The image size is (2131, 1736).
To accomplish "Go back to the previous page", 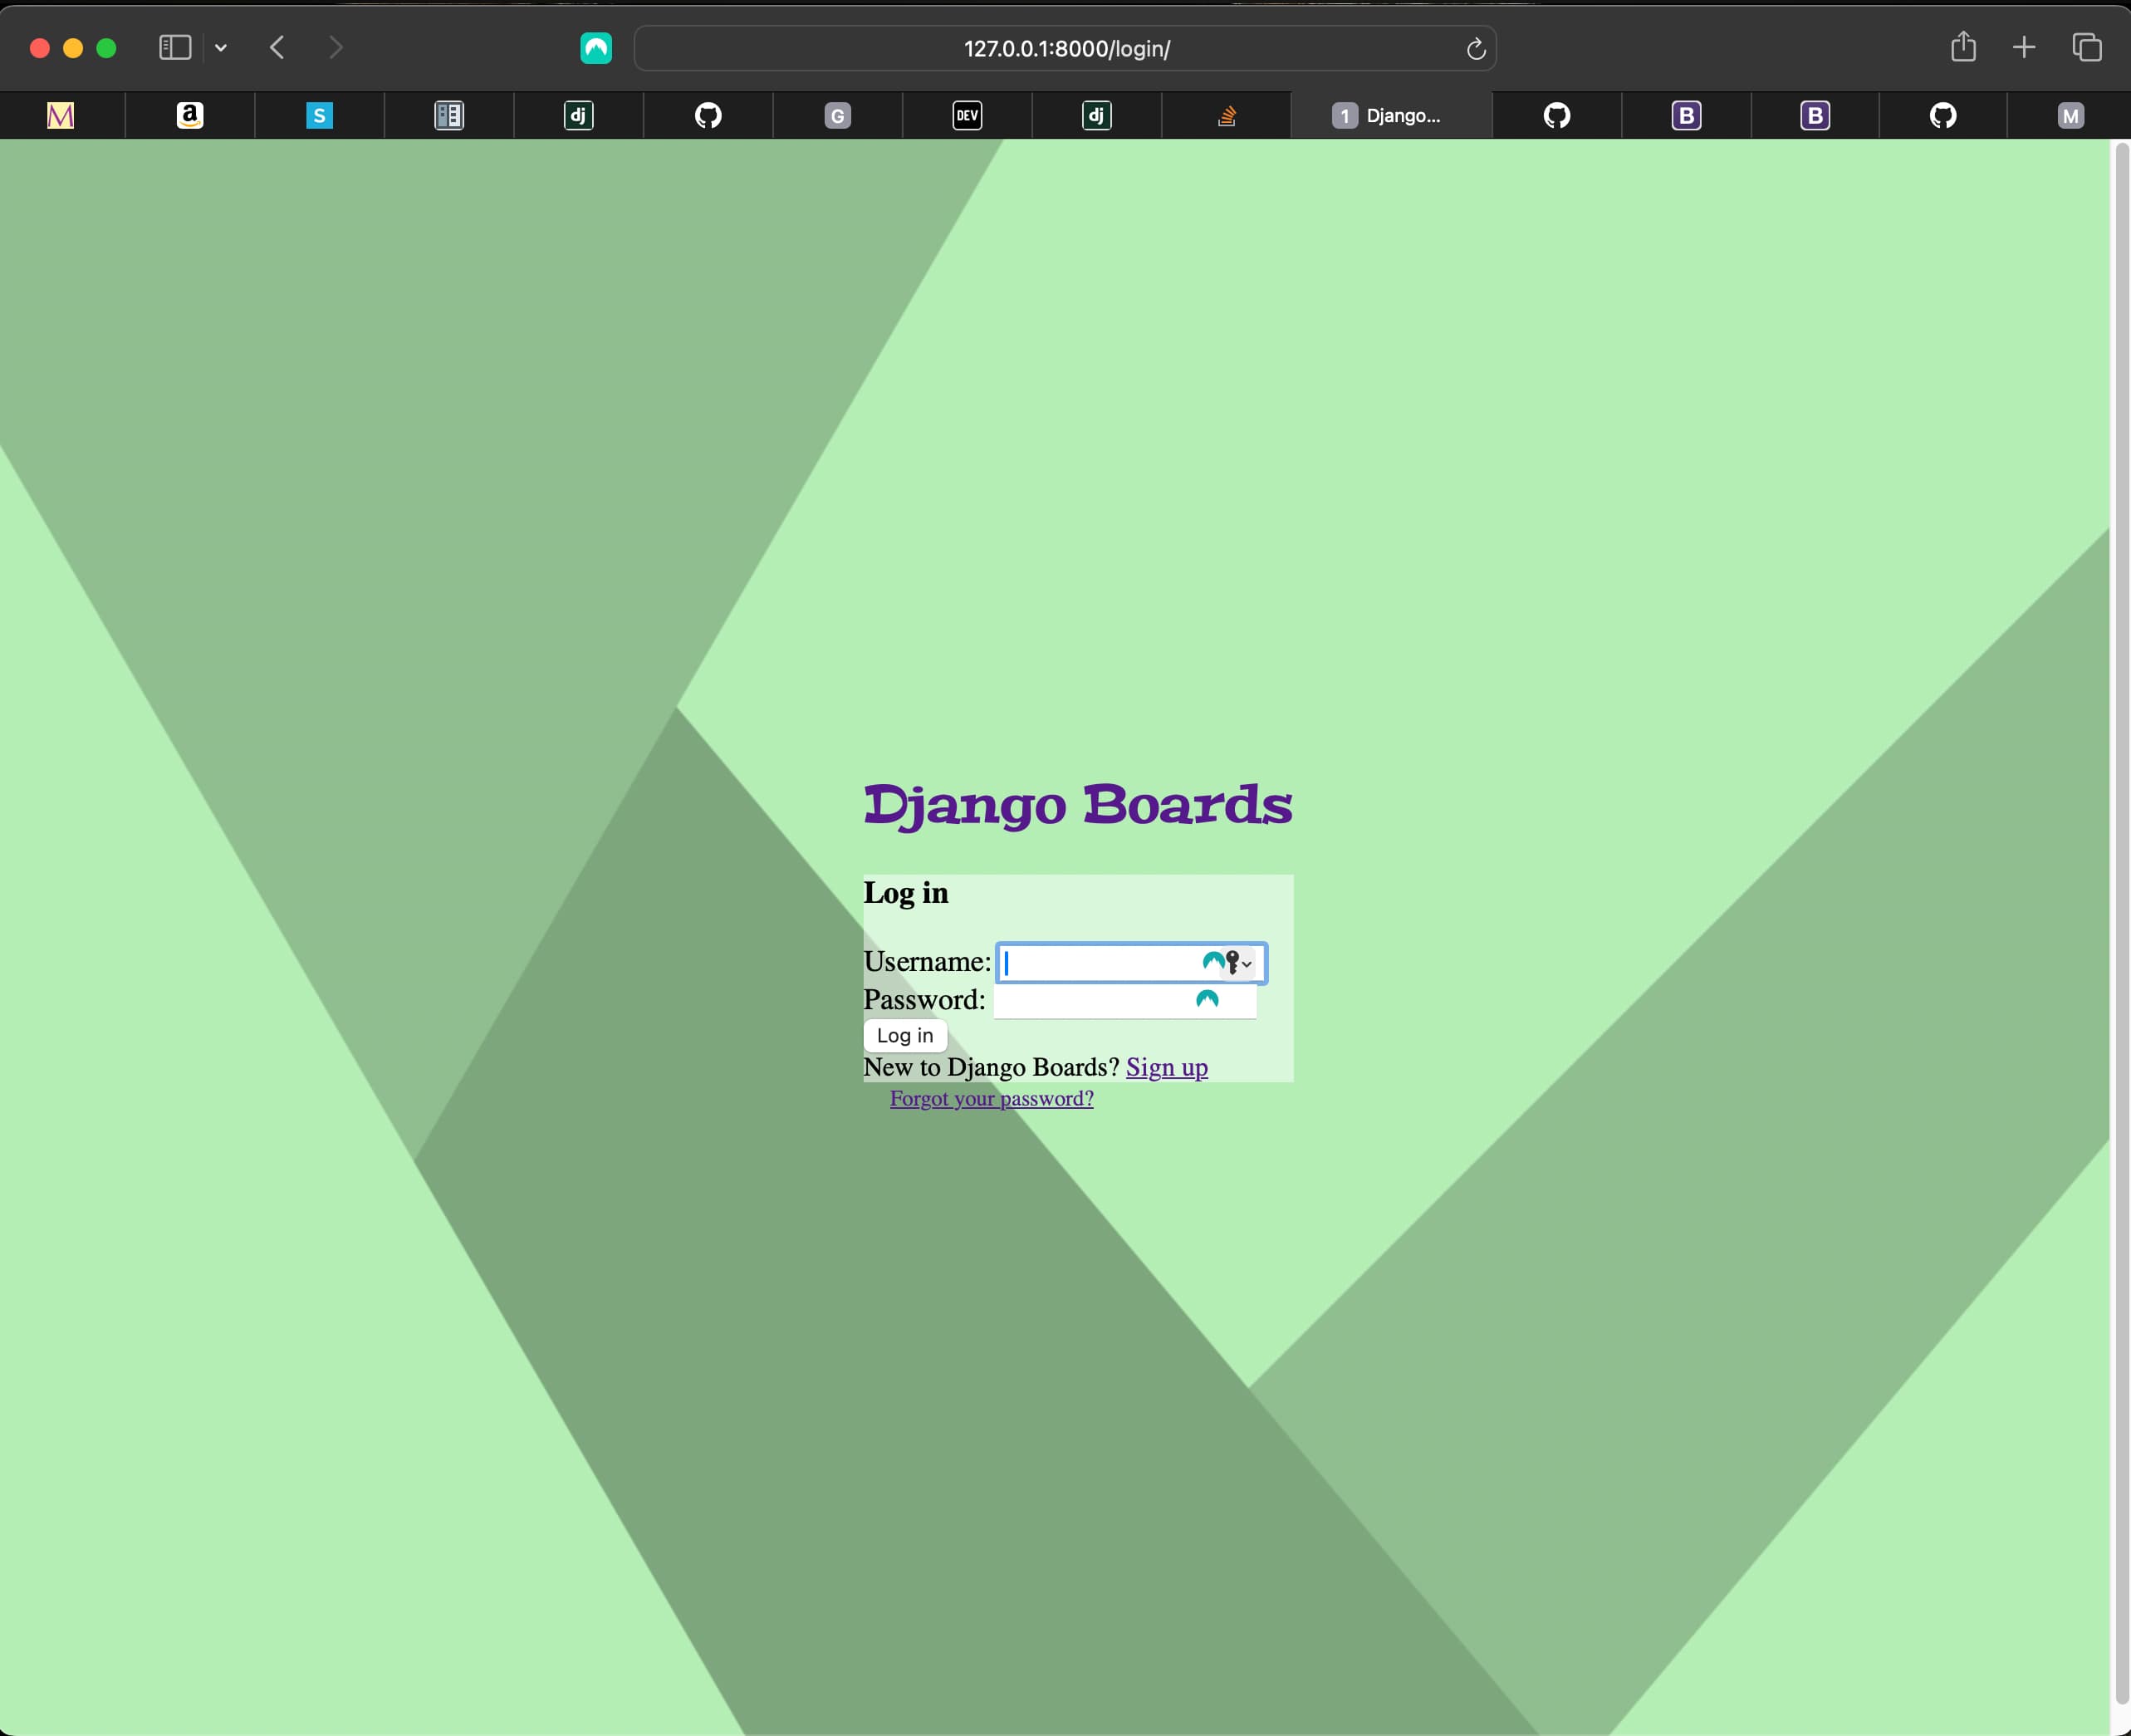I will coord(277,47).
